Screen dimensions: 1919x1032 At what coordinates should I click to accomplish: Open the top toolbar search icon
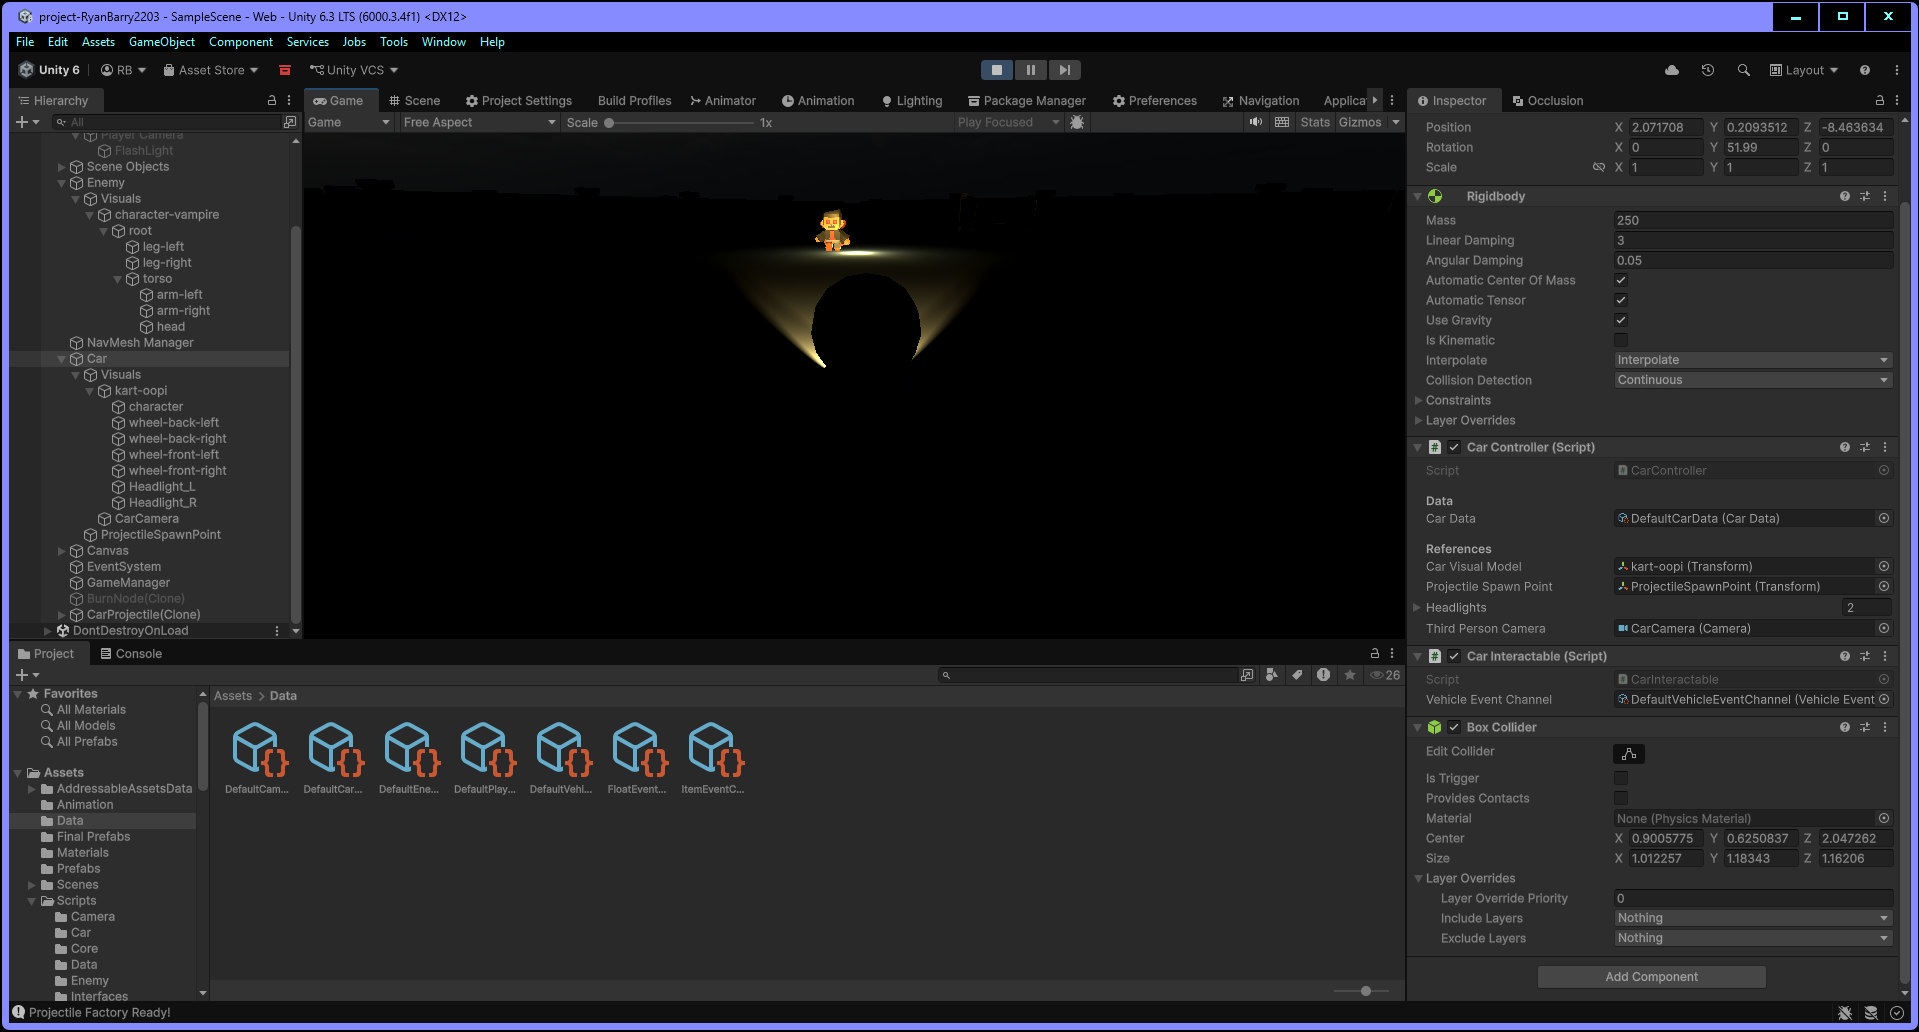1744,70
